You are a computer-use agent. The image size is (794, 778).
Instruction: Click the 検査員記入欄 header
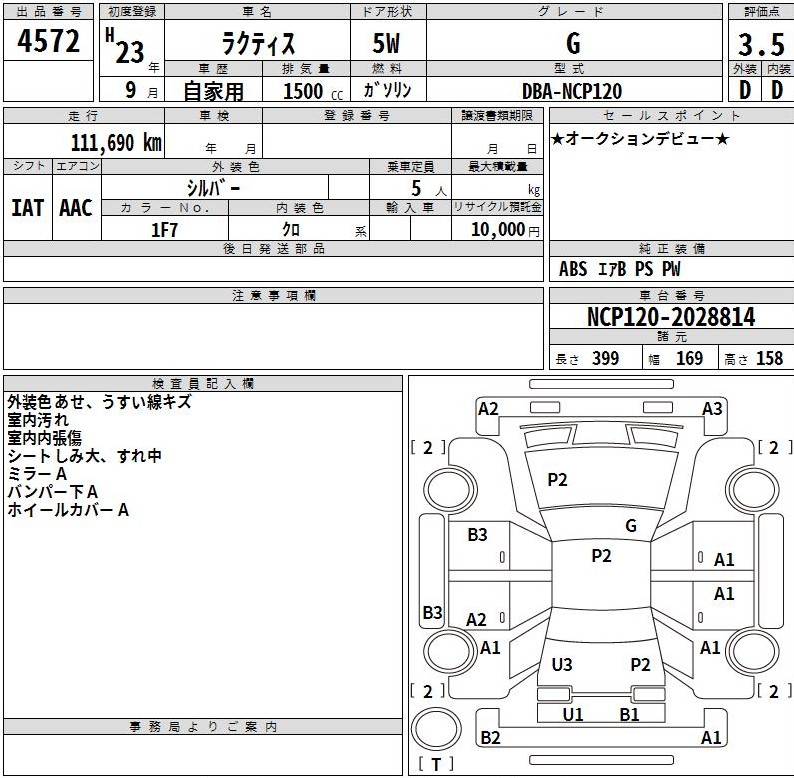pyautogui.click(x=203, y=383)
